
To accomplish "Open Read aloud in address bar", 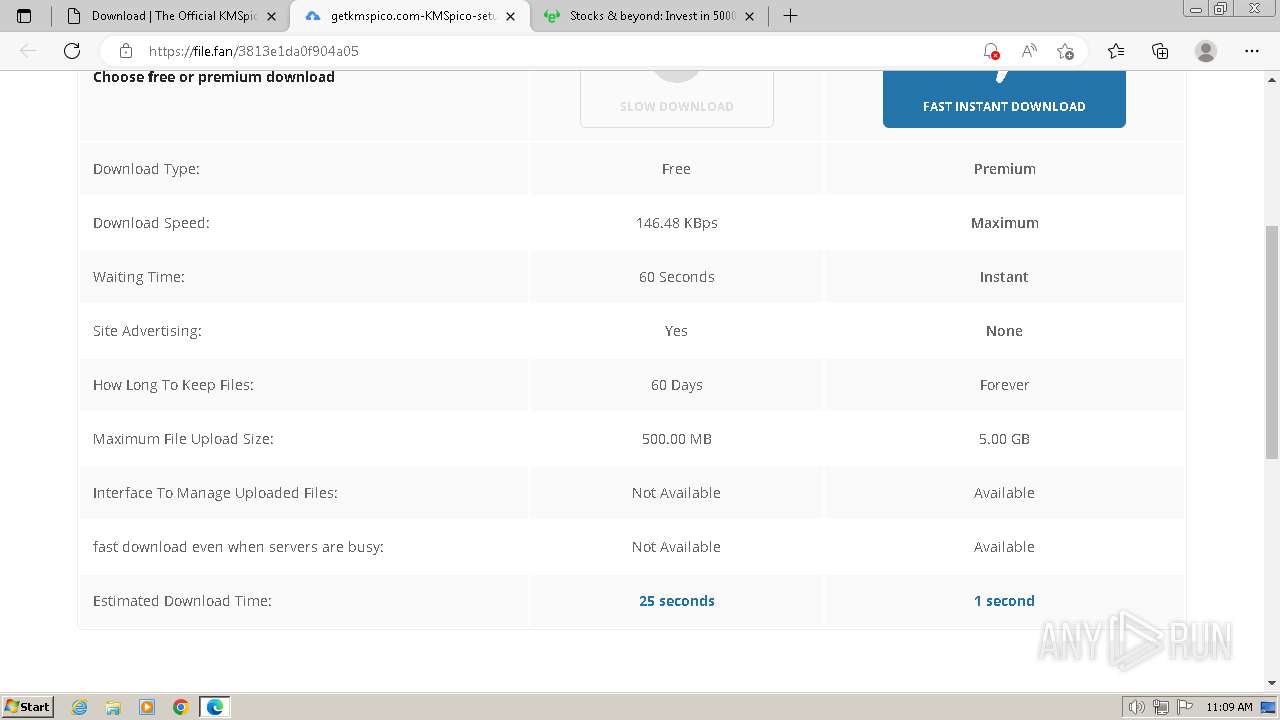I will [x=1028, y=51].
